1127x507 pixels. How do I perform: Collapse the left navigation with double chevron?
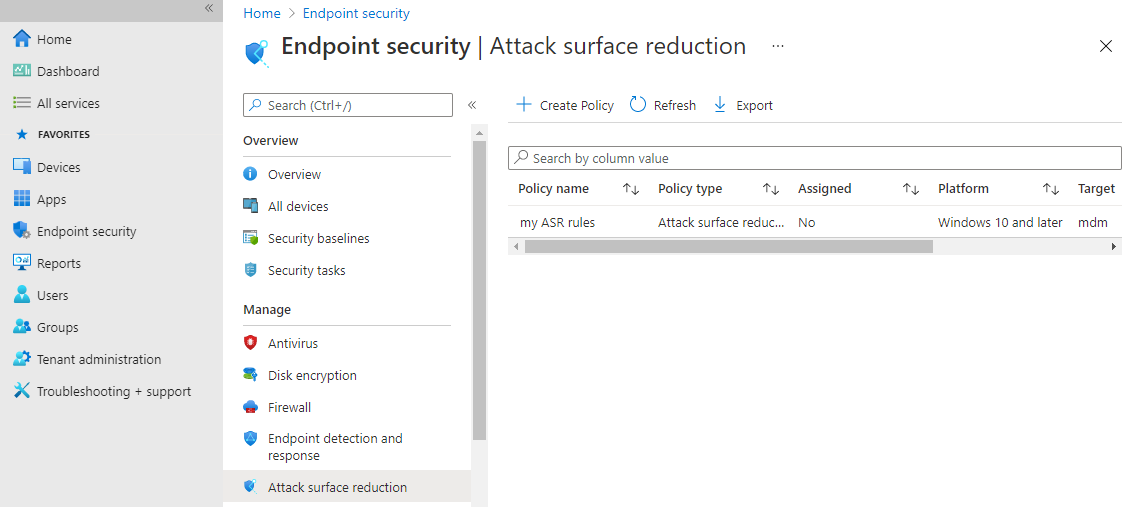click(209, 8)
